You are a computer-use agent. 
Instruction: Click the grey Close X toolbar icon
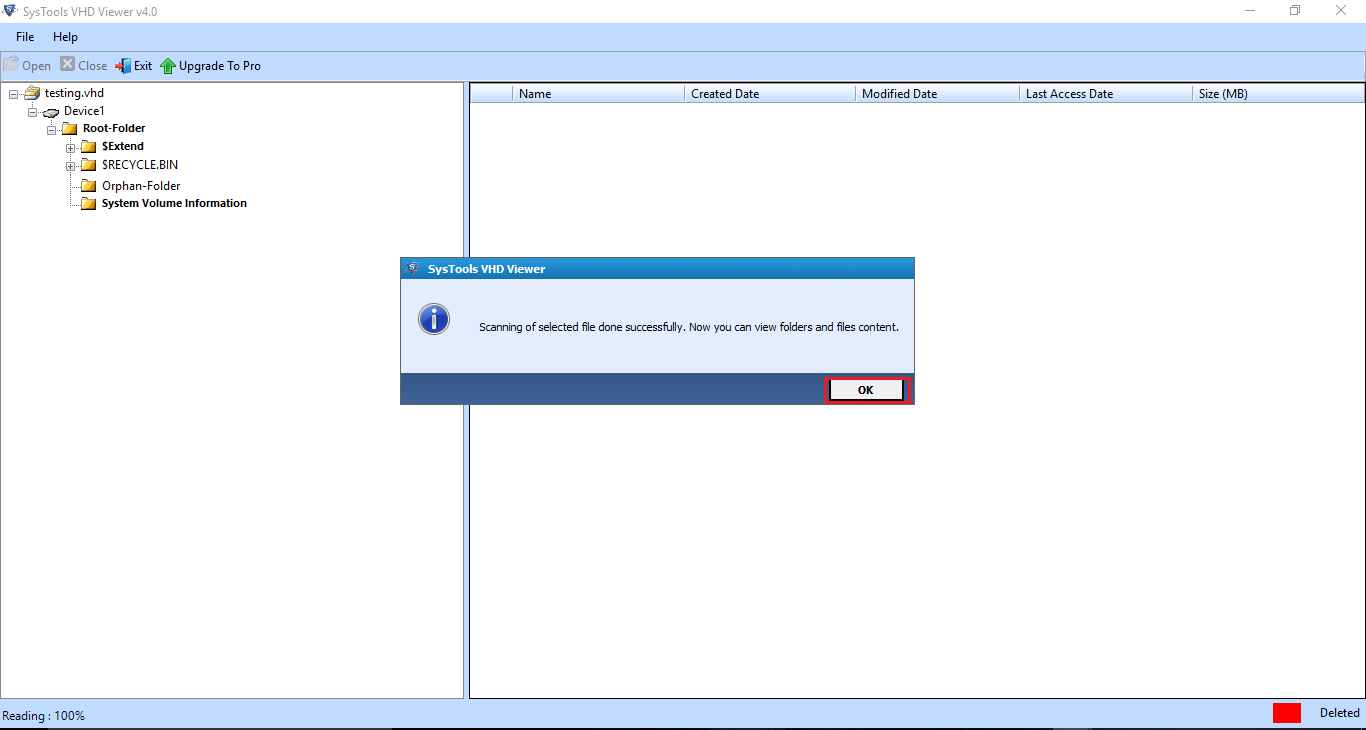[67, 64]
